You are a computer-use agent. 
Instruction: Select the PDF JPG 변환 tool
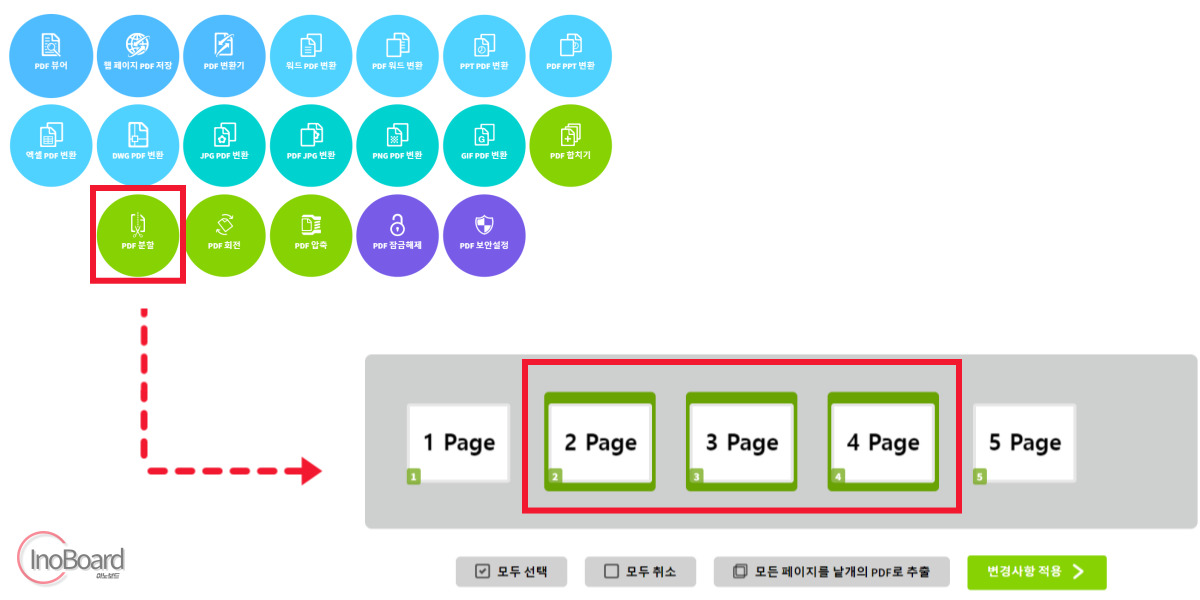[311, 146]
